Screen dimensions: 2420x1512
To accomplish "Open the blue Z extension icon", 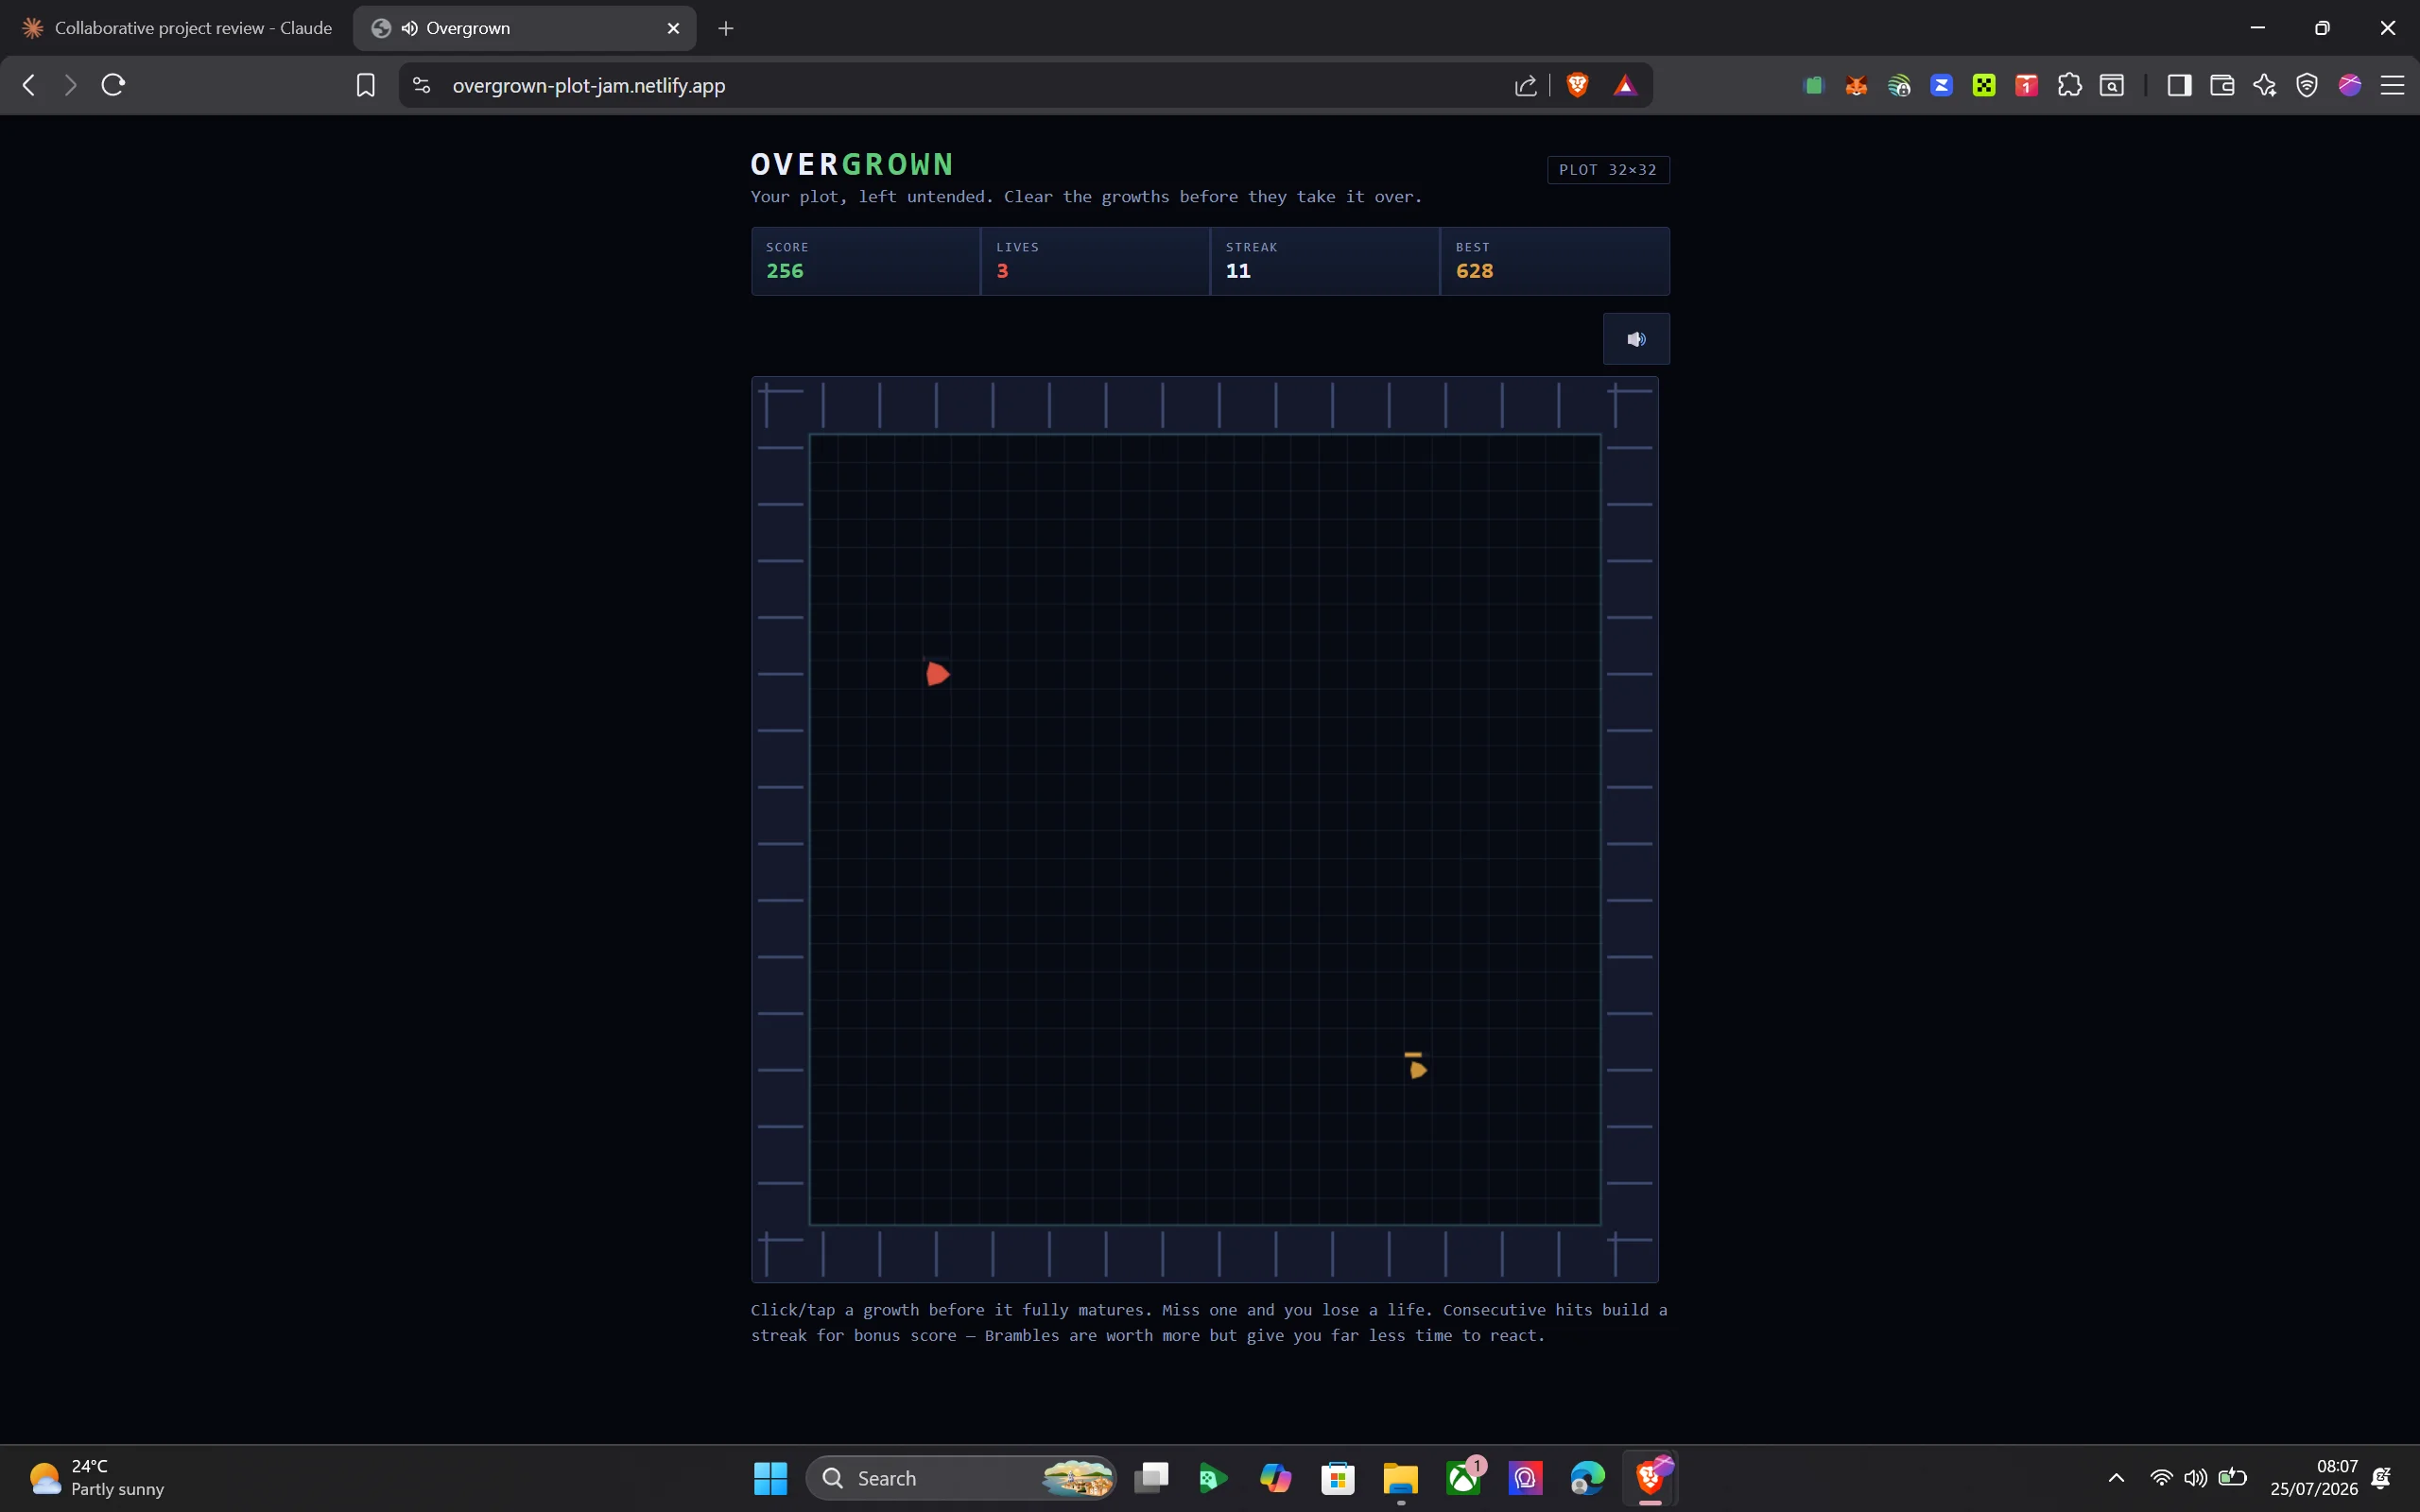I will coord(1941,85).
